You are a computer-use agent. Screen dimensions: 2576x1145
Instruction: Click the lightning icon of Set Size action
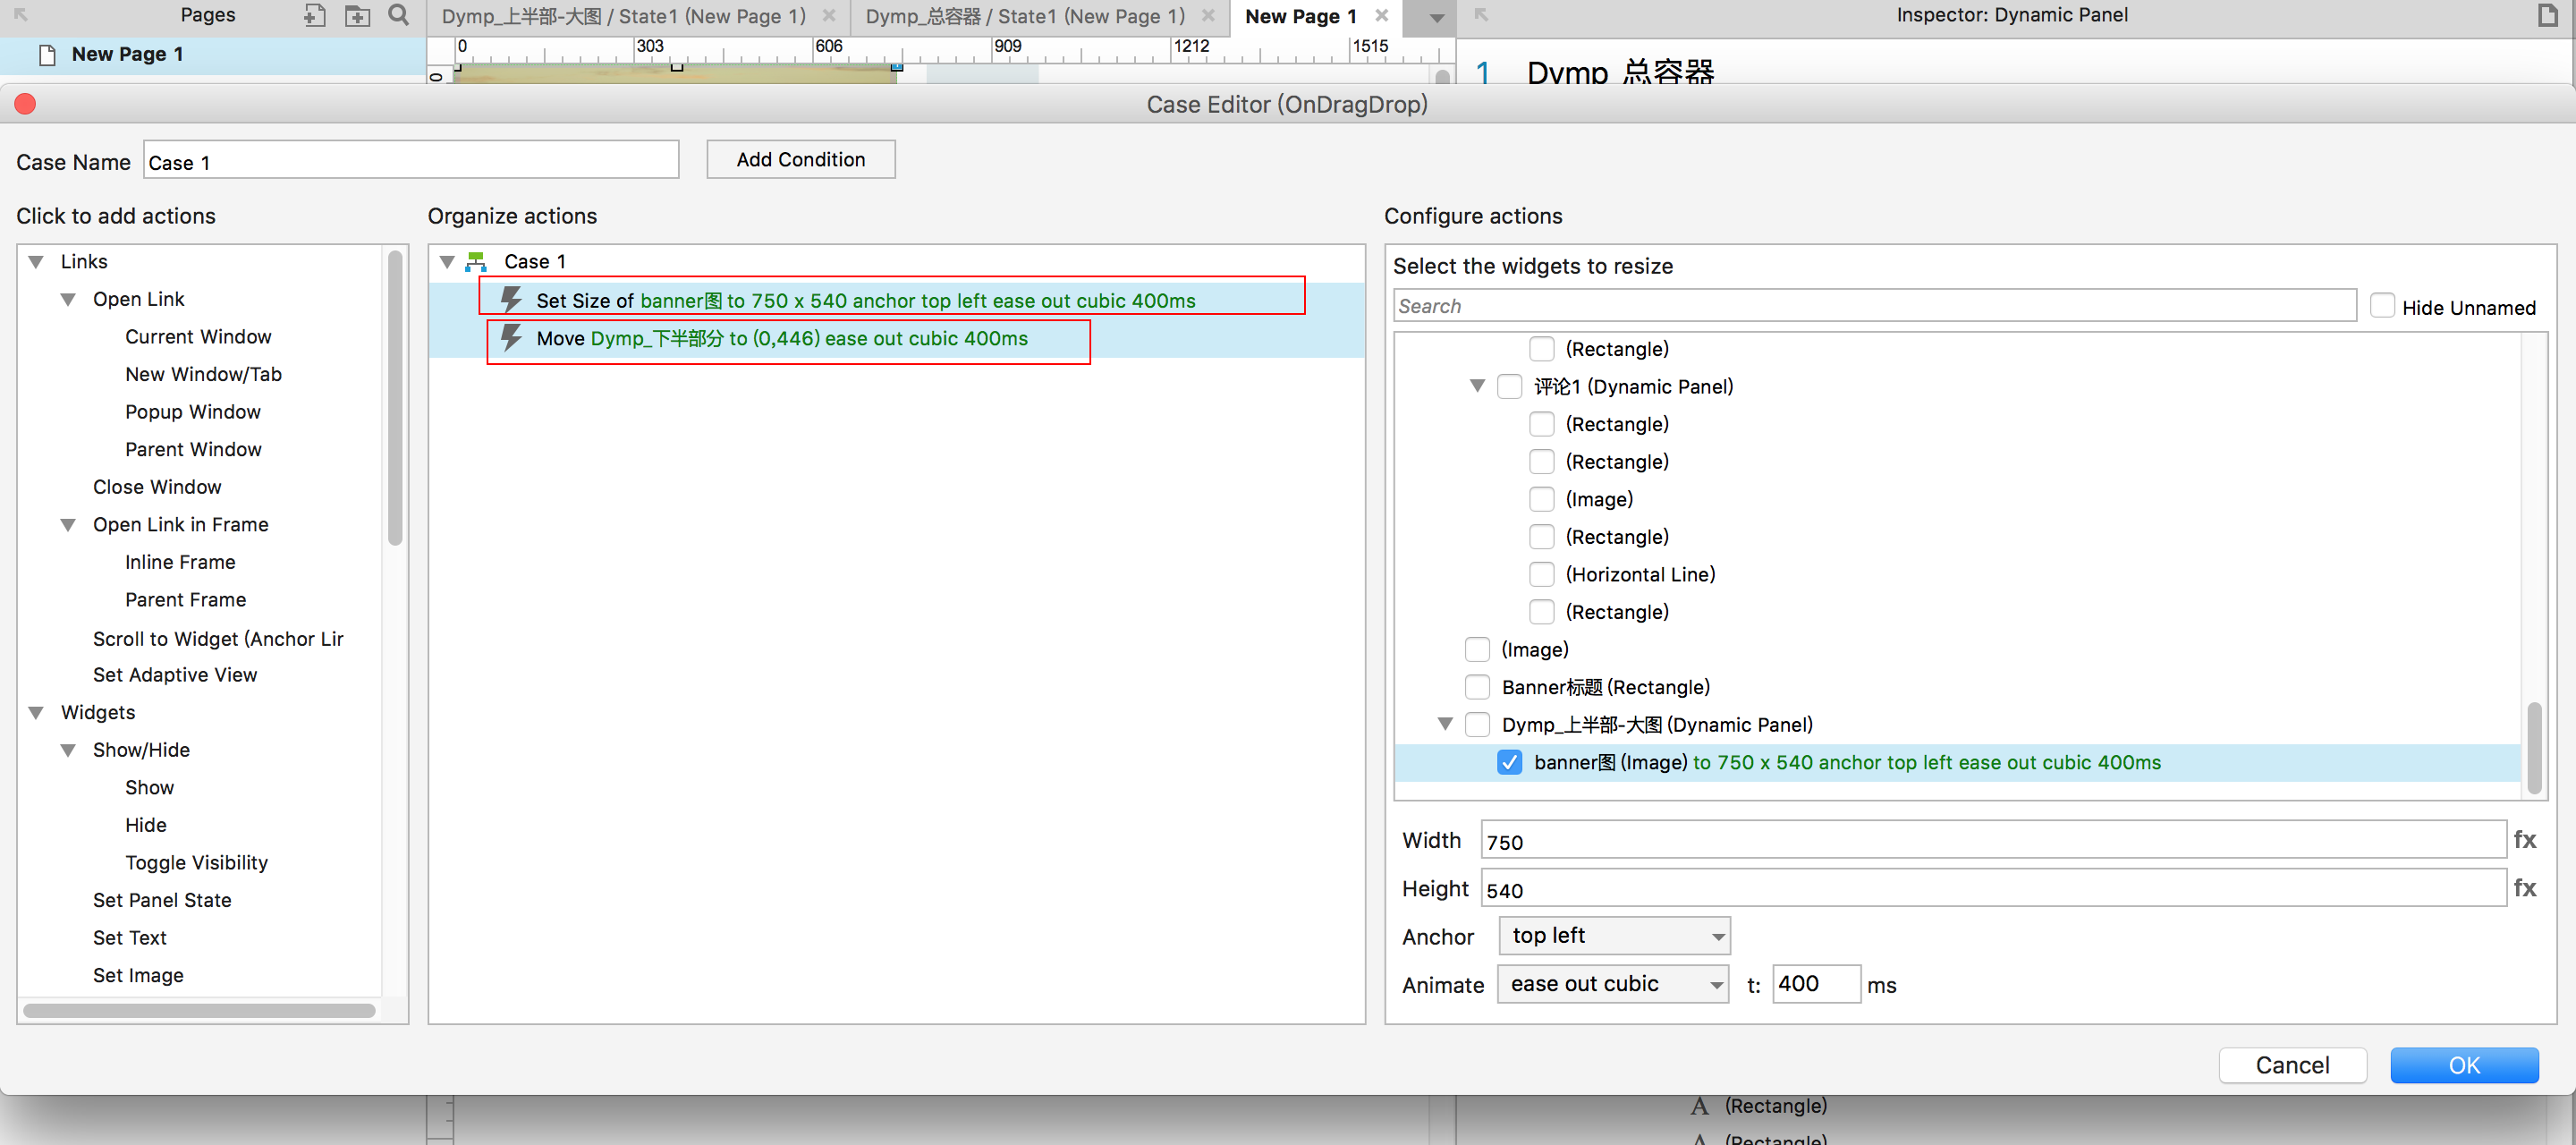click(x=511, y=300)
